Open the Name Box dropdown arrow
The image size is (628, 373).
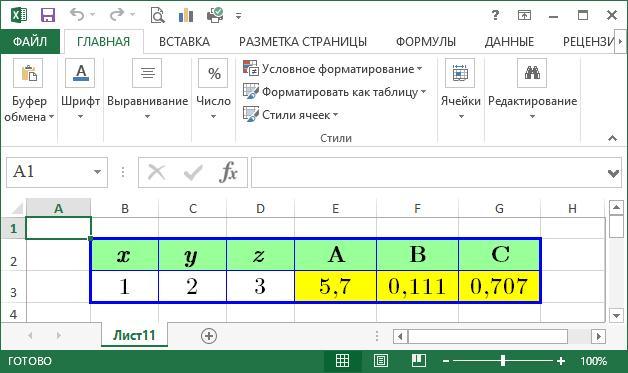click(x=97, y=172)
